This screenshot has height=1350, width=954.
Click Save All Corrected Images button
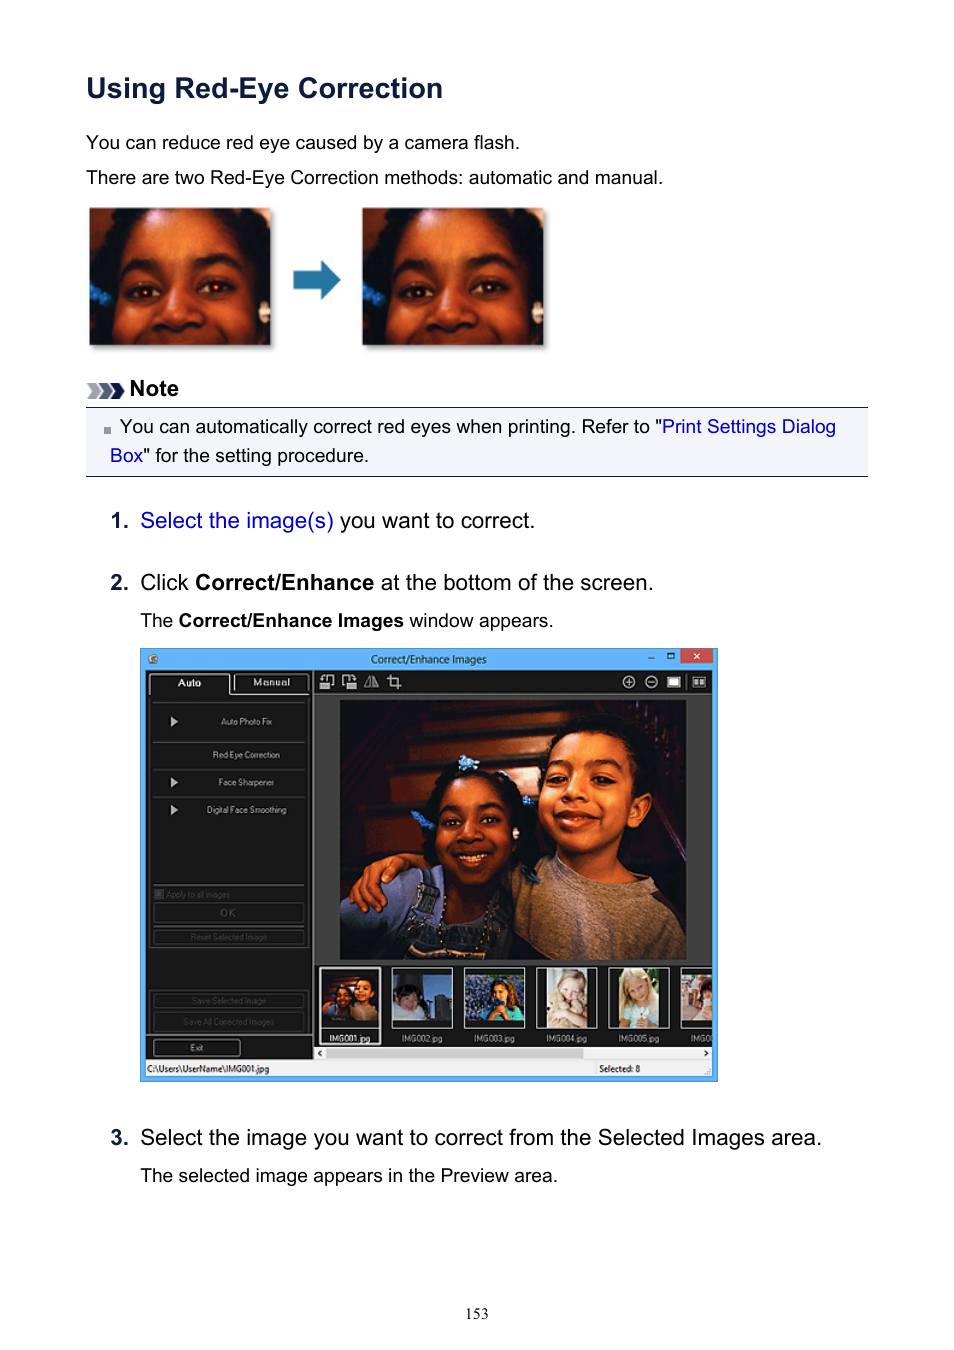point(228,1021)
